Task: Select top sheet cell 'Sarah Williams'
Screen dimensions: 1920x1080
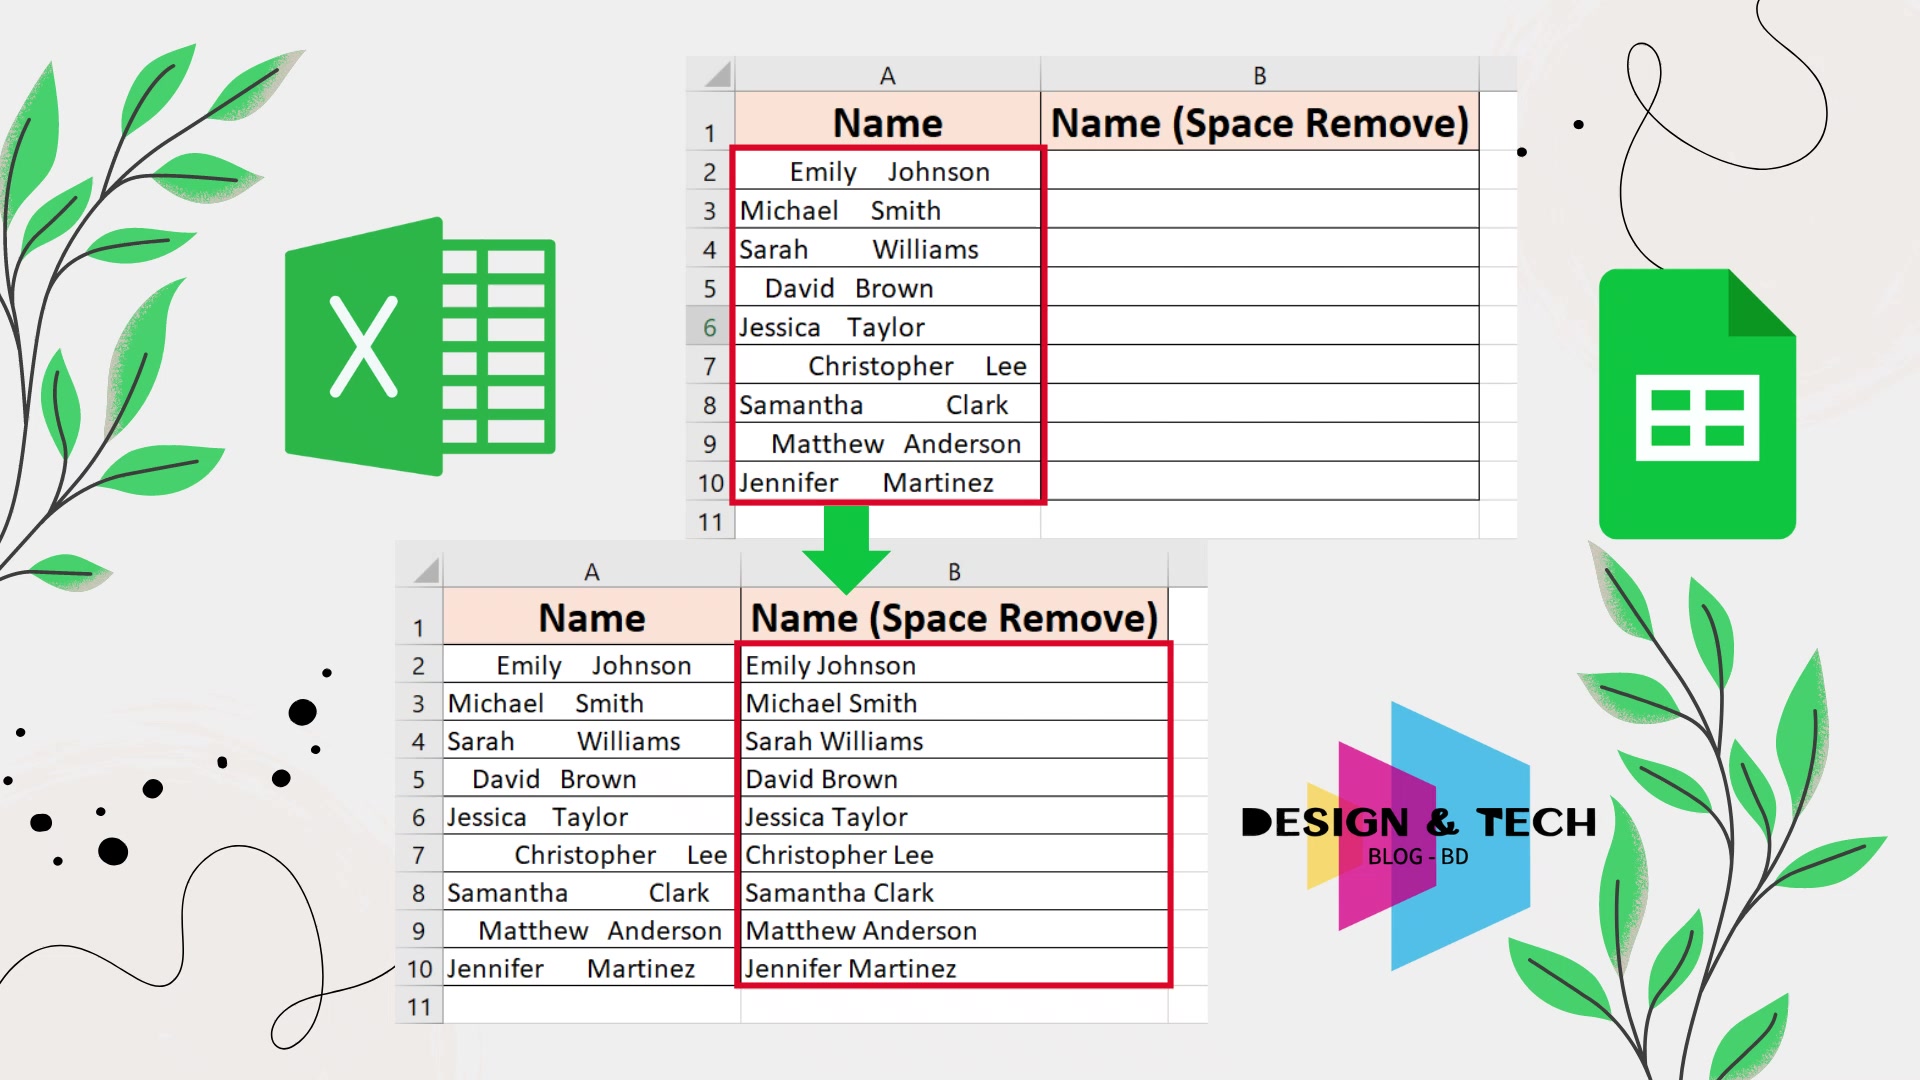Action: click(887, 249)
